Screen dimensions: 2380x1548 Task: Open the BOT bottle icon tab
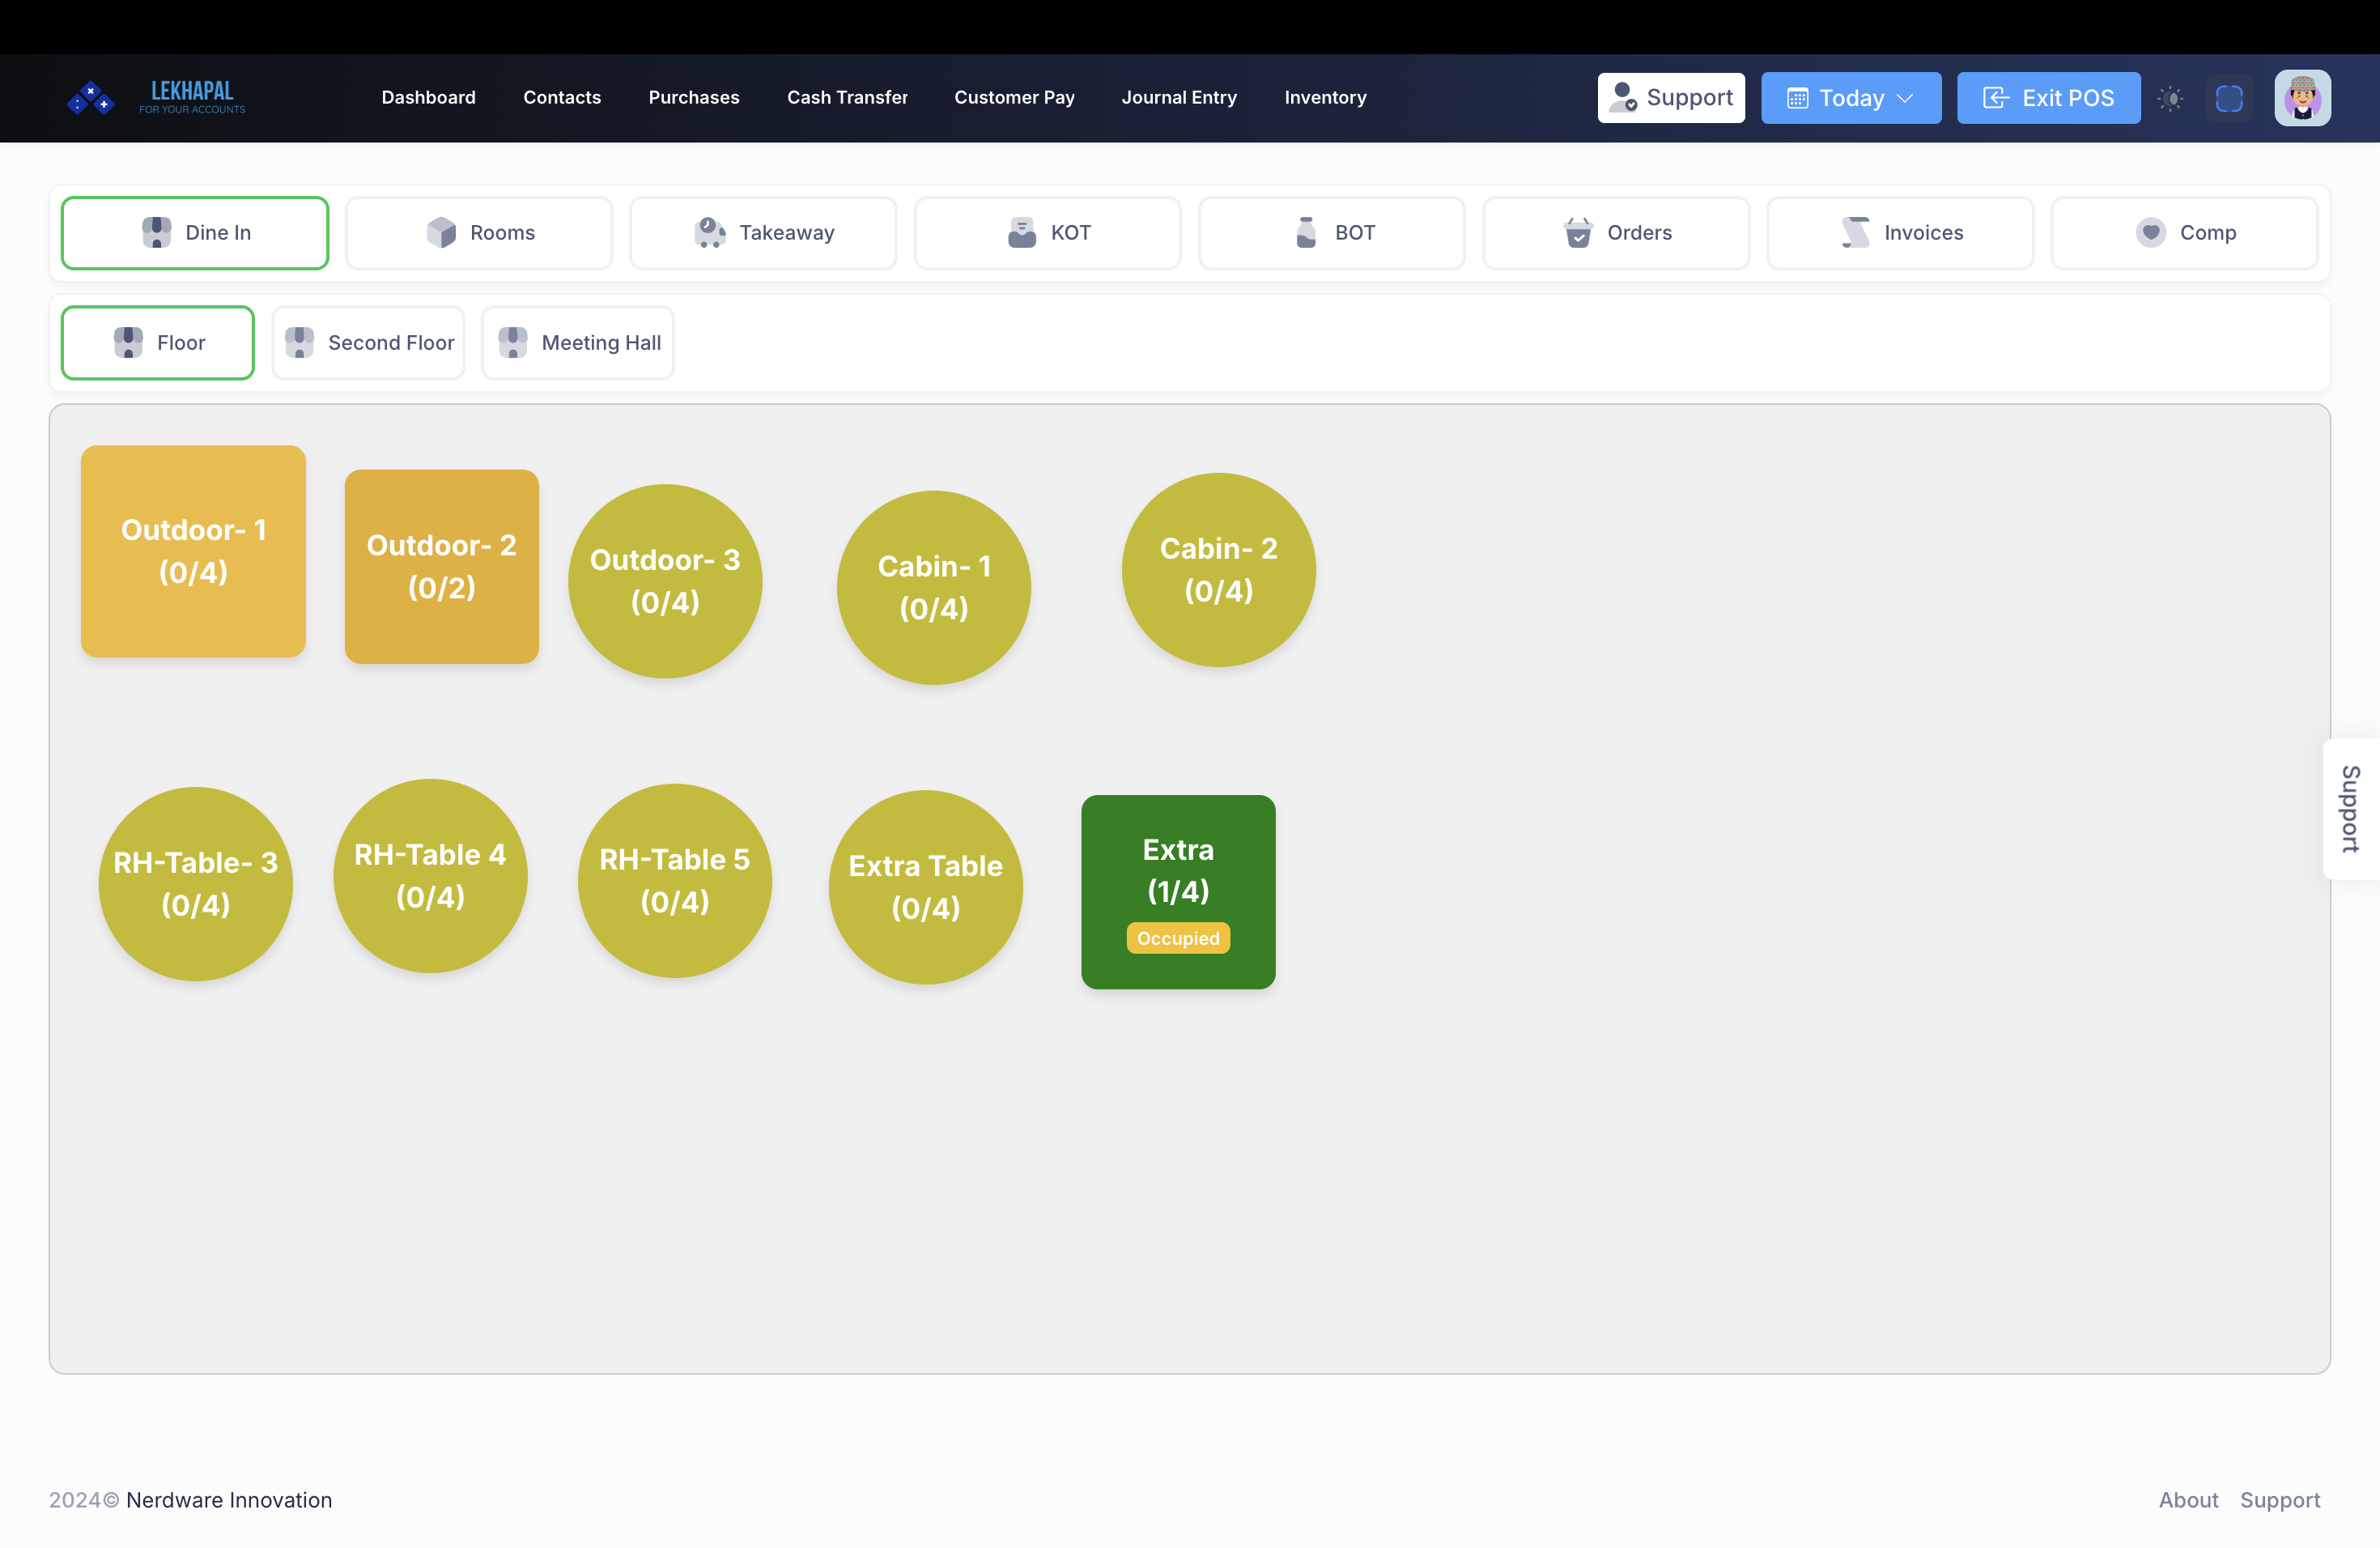pos(1331,233)
